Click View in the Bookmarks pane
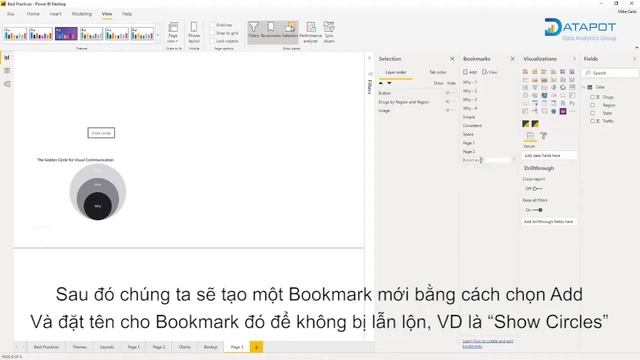 click(490, 72)
